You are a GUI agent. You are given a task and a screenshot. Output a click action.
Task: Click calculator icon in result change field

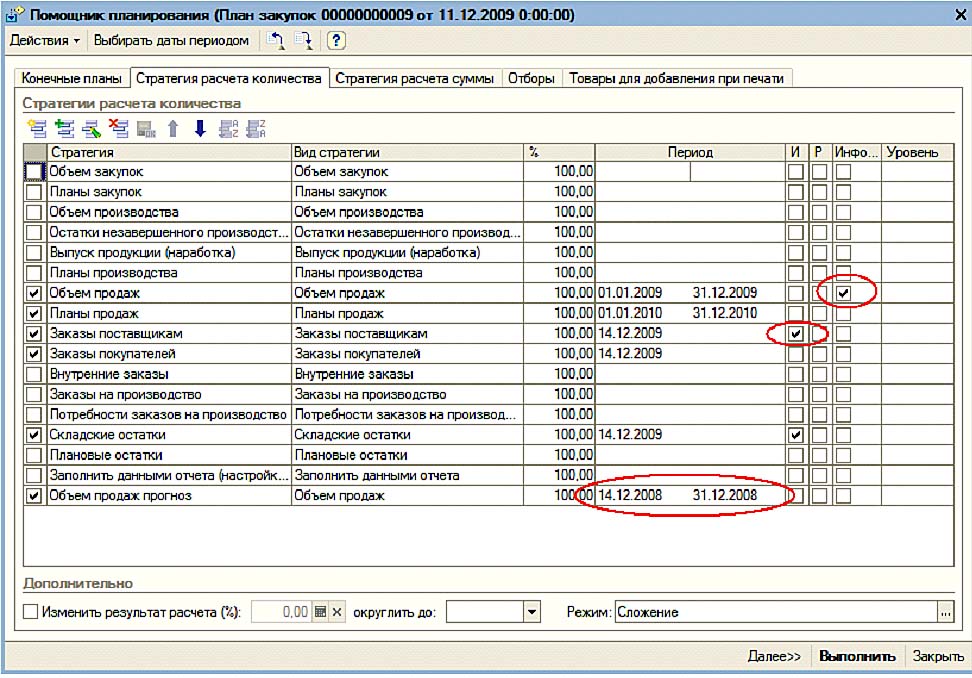click(x=320, y=612)
